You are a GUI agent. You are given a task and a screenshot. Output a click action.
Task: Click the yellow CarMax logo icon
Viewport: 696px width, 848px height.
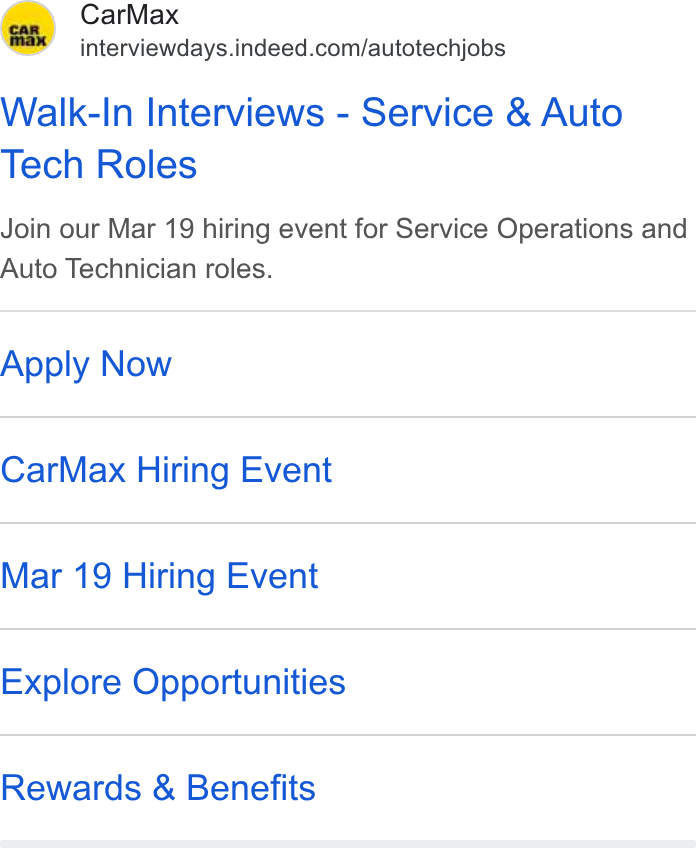pyautogui.click(x=28, y=28)
